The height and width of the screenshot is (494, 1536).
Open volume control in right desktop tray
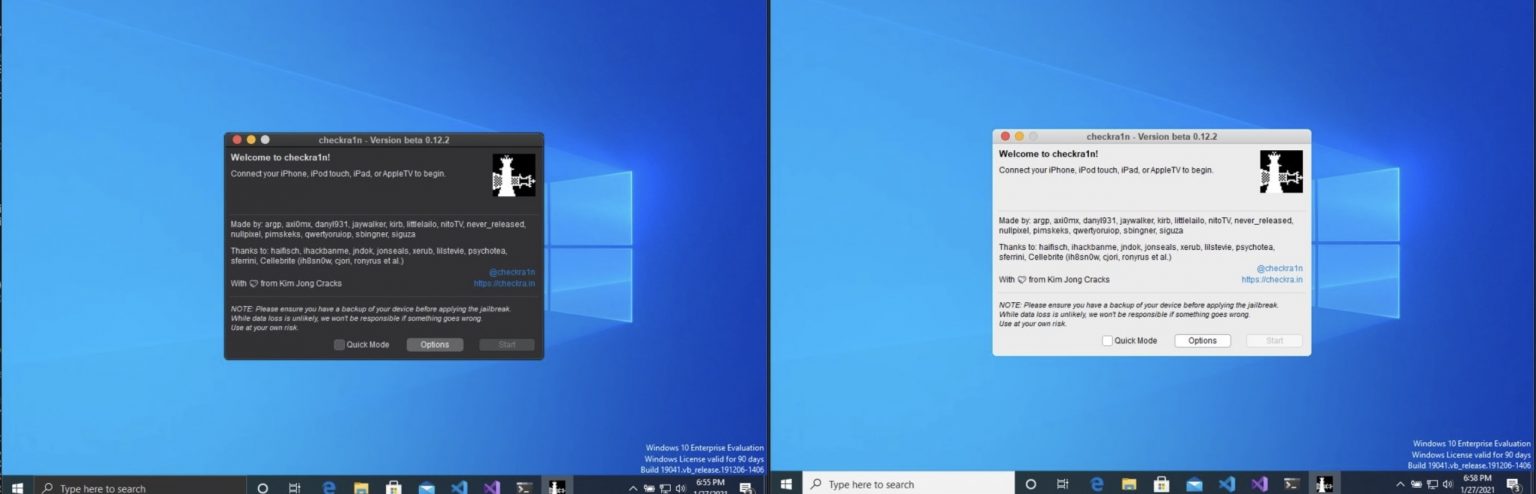pyautogui.click(x=1447, y=484)
